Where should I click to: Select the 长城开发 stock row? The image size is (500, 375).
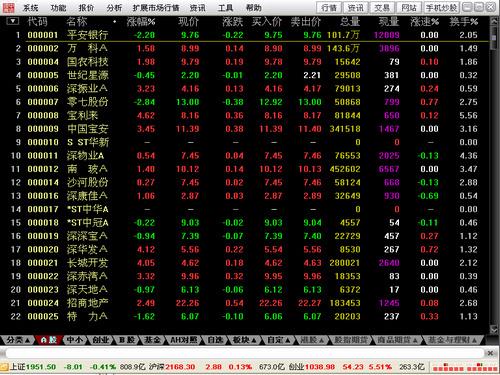[247, 263]
